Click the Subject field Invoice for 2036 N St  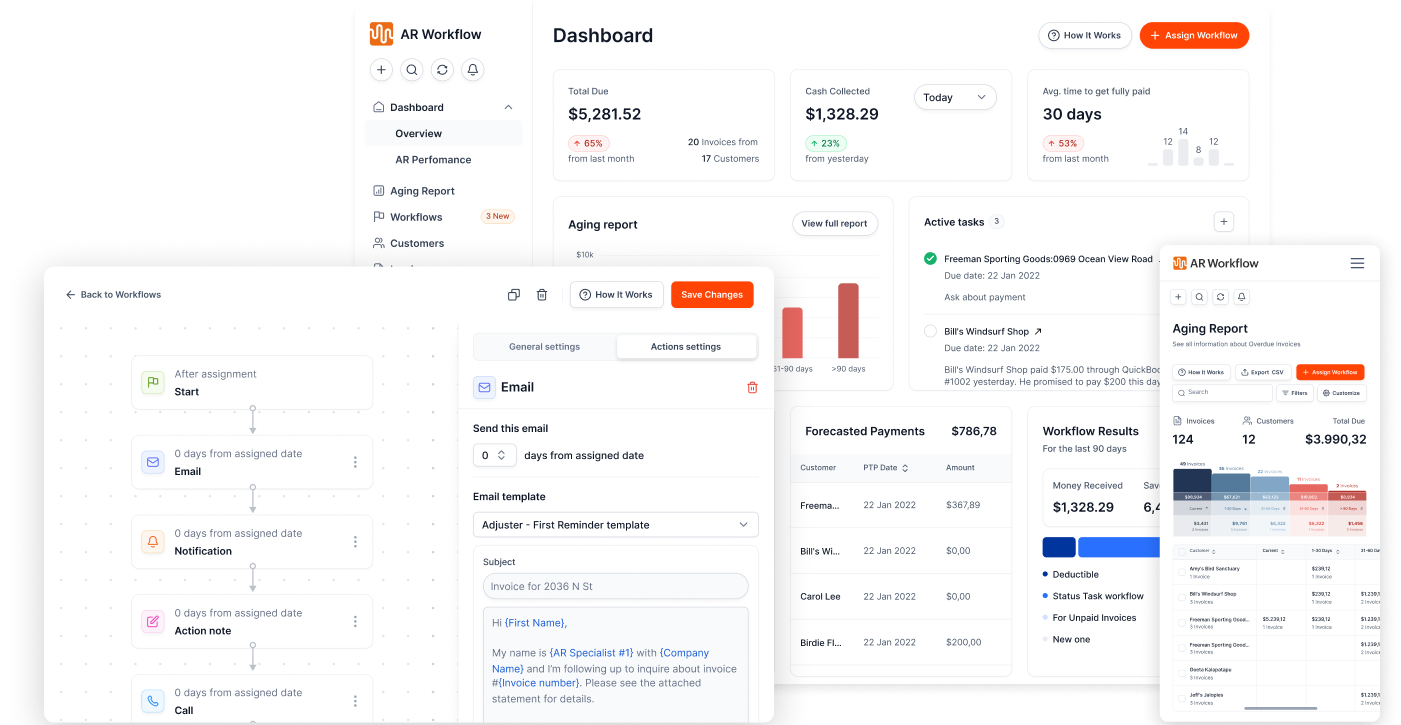coord(615,586)
